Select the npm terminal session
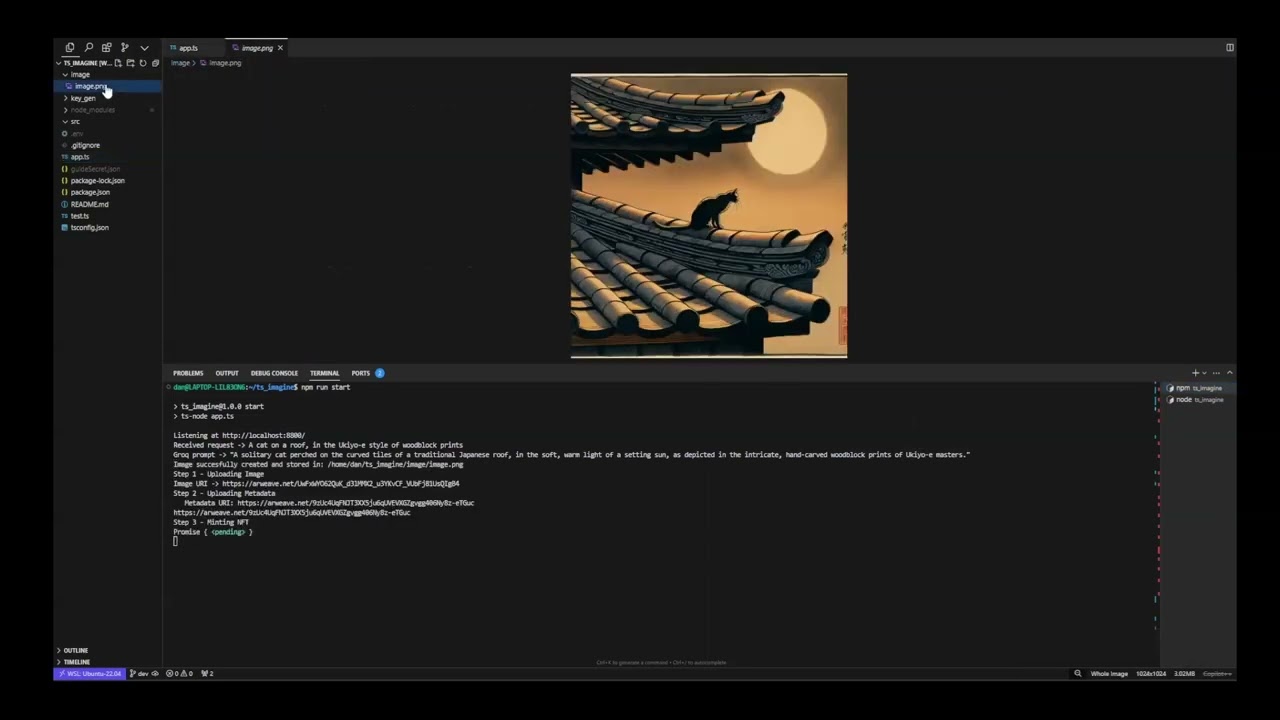The image size is (1280, 720). pos(1198,388)
